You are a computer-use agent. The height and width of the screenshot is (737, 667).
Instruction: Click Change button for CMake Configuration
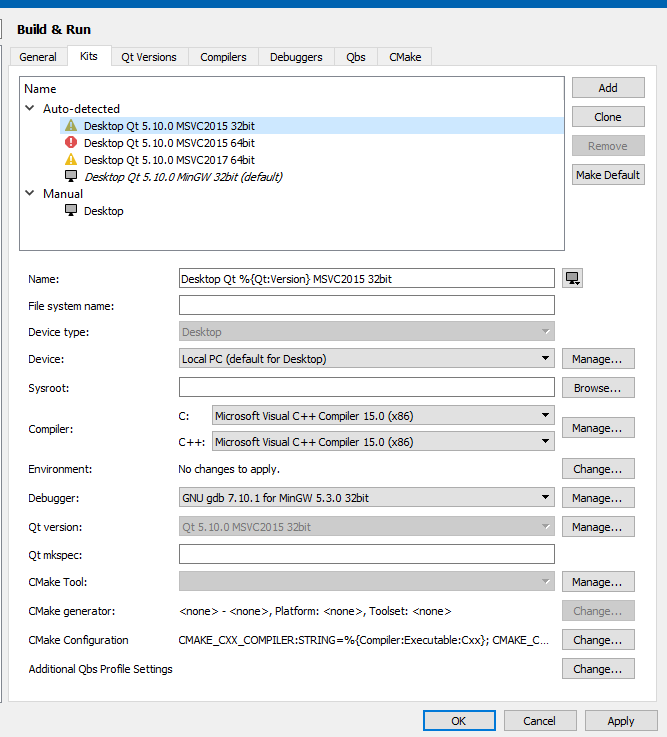(598, 640)
